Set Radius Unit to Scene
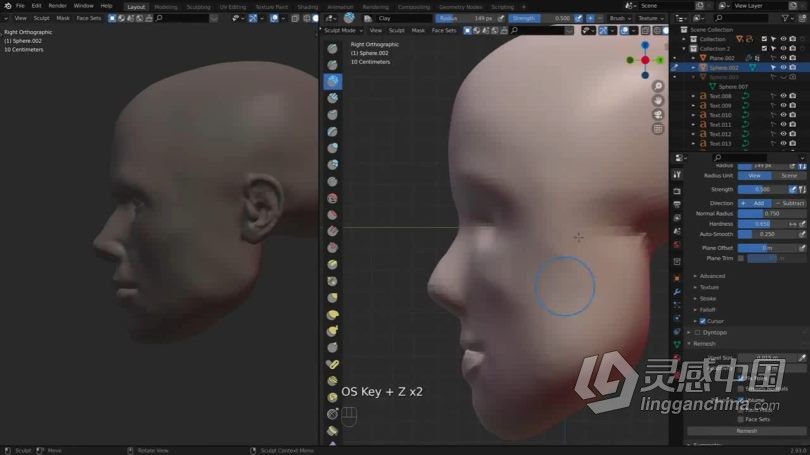 point(789,176)
